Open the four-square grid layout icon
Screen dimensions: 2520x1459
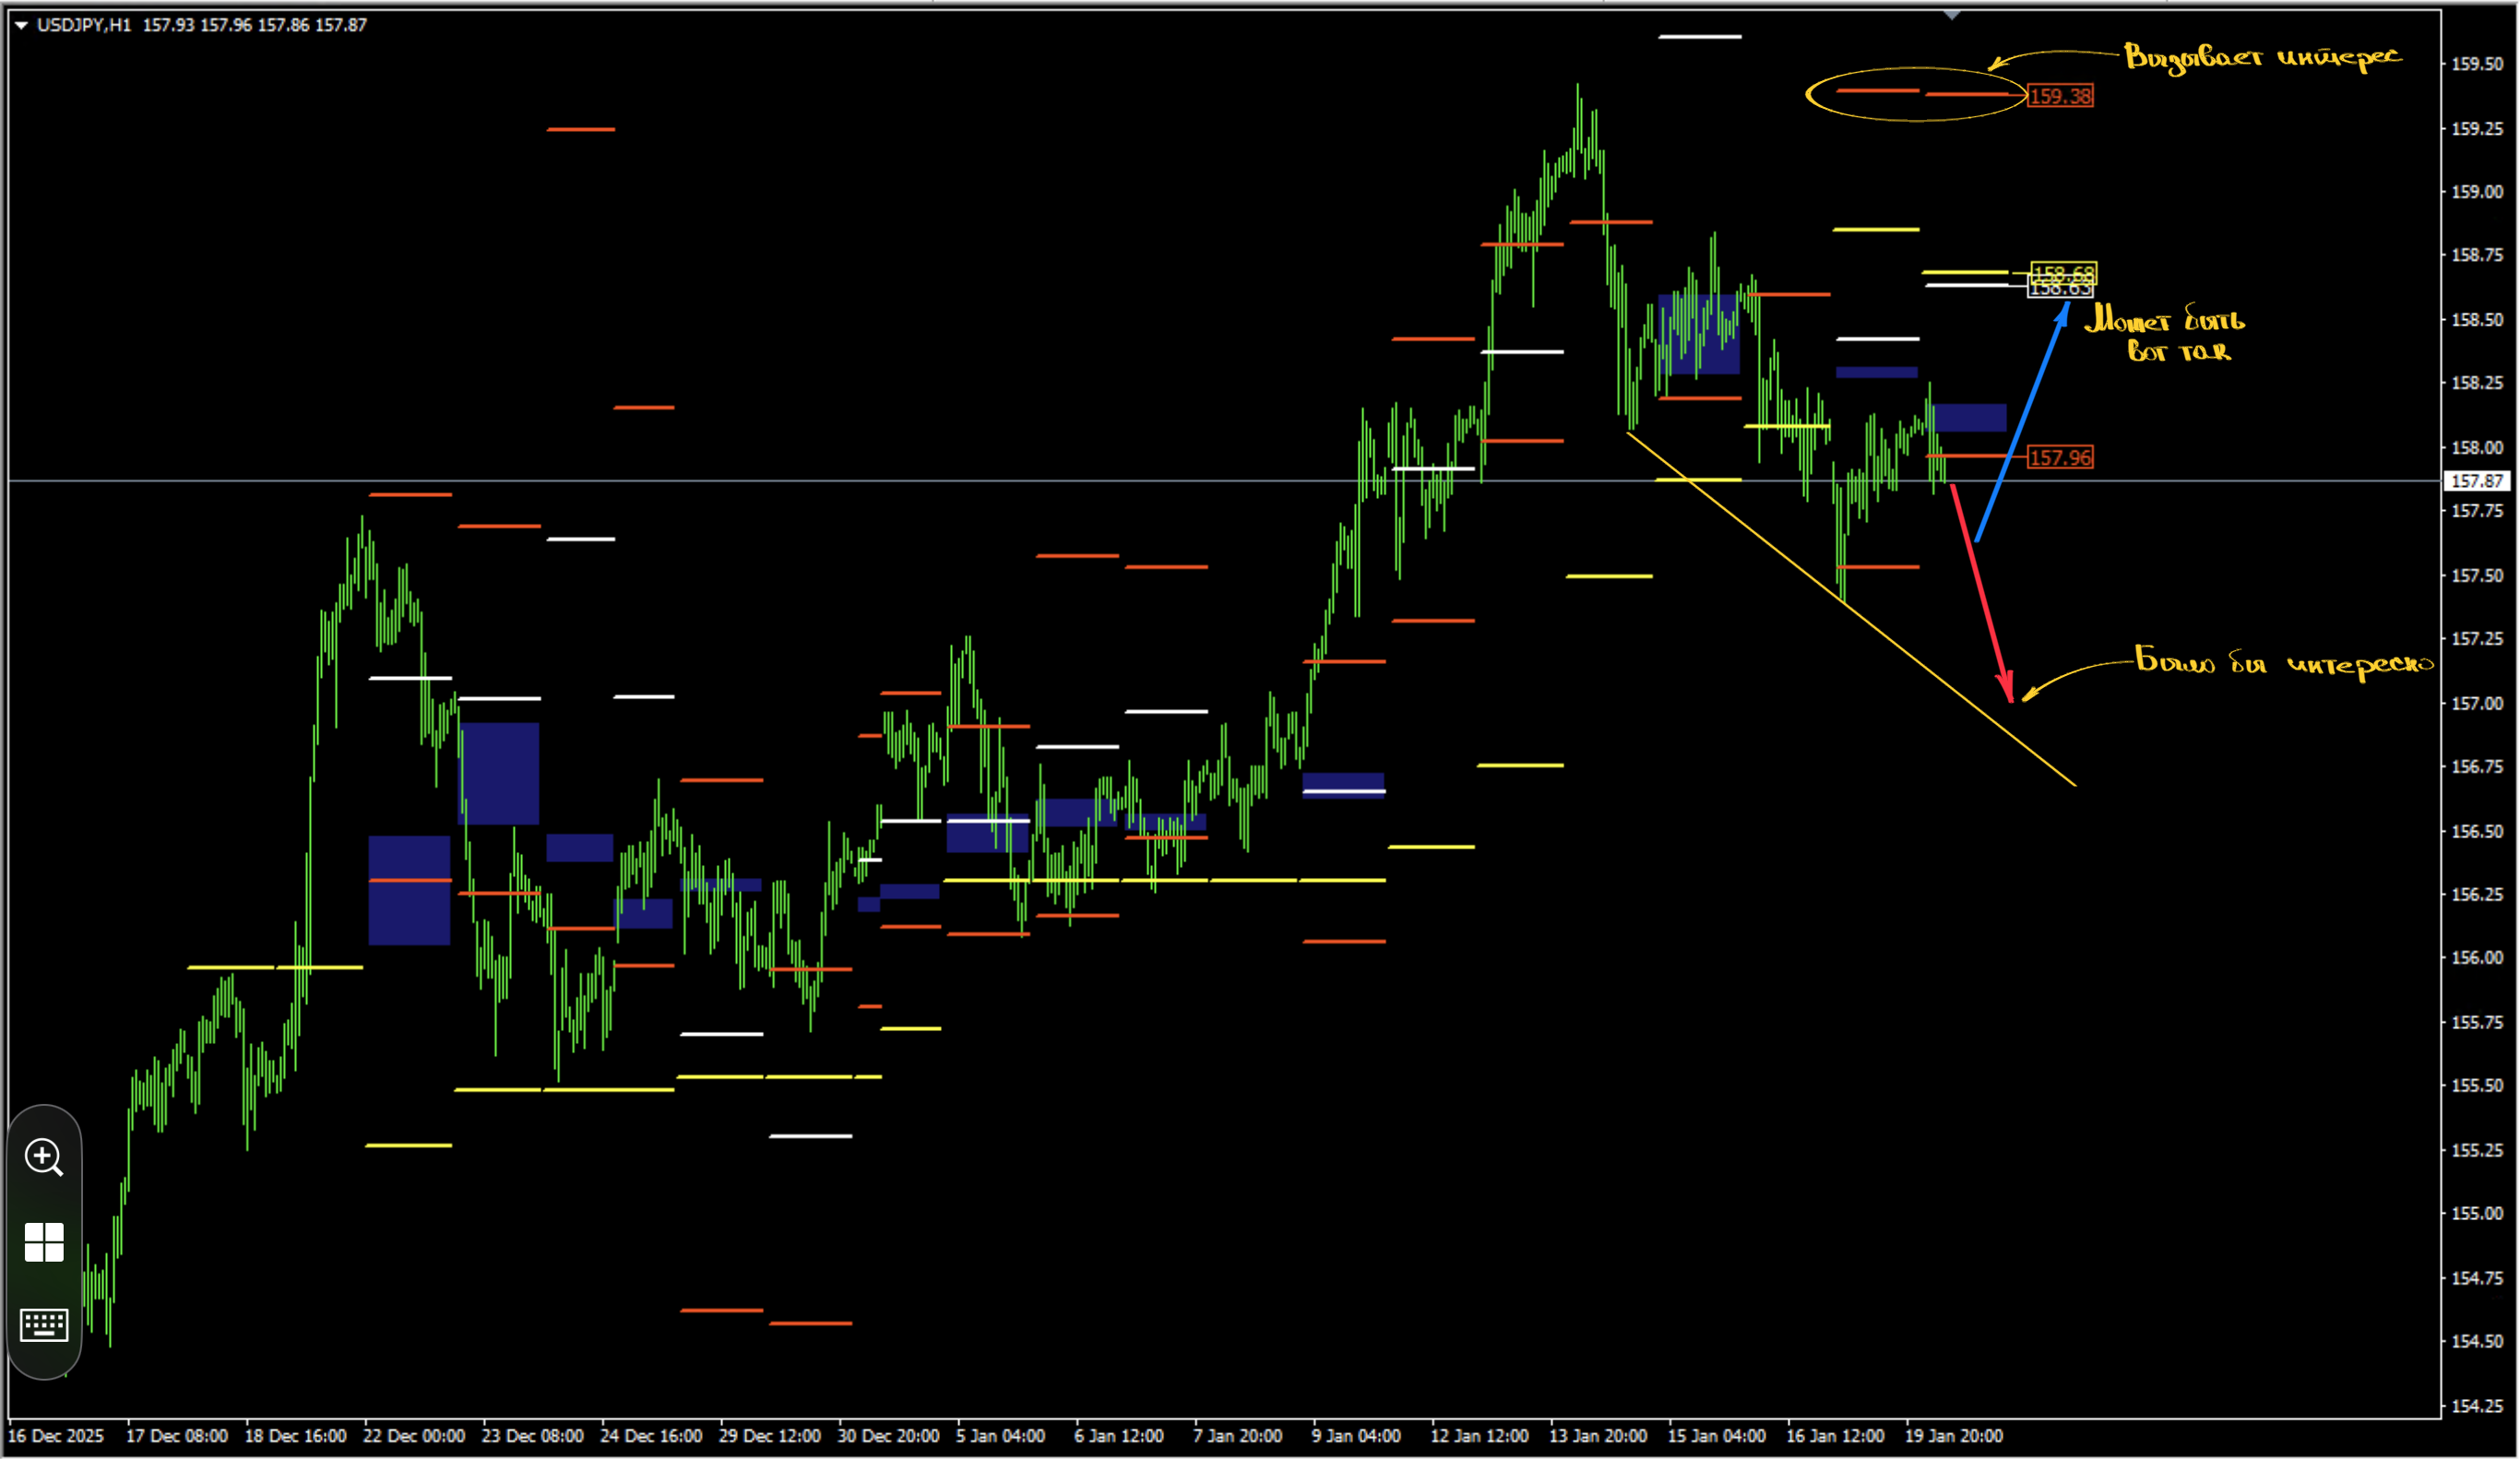pyautogui.click(x=44, y=1242)
